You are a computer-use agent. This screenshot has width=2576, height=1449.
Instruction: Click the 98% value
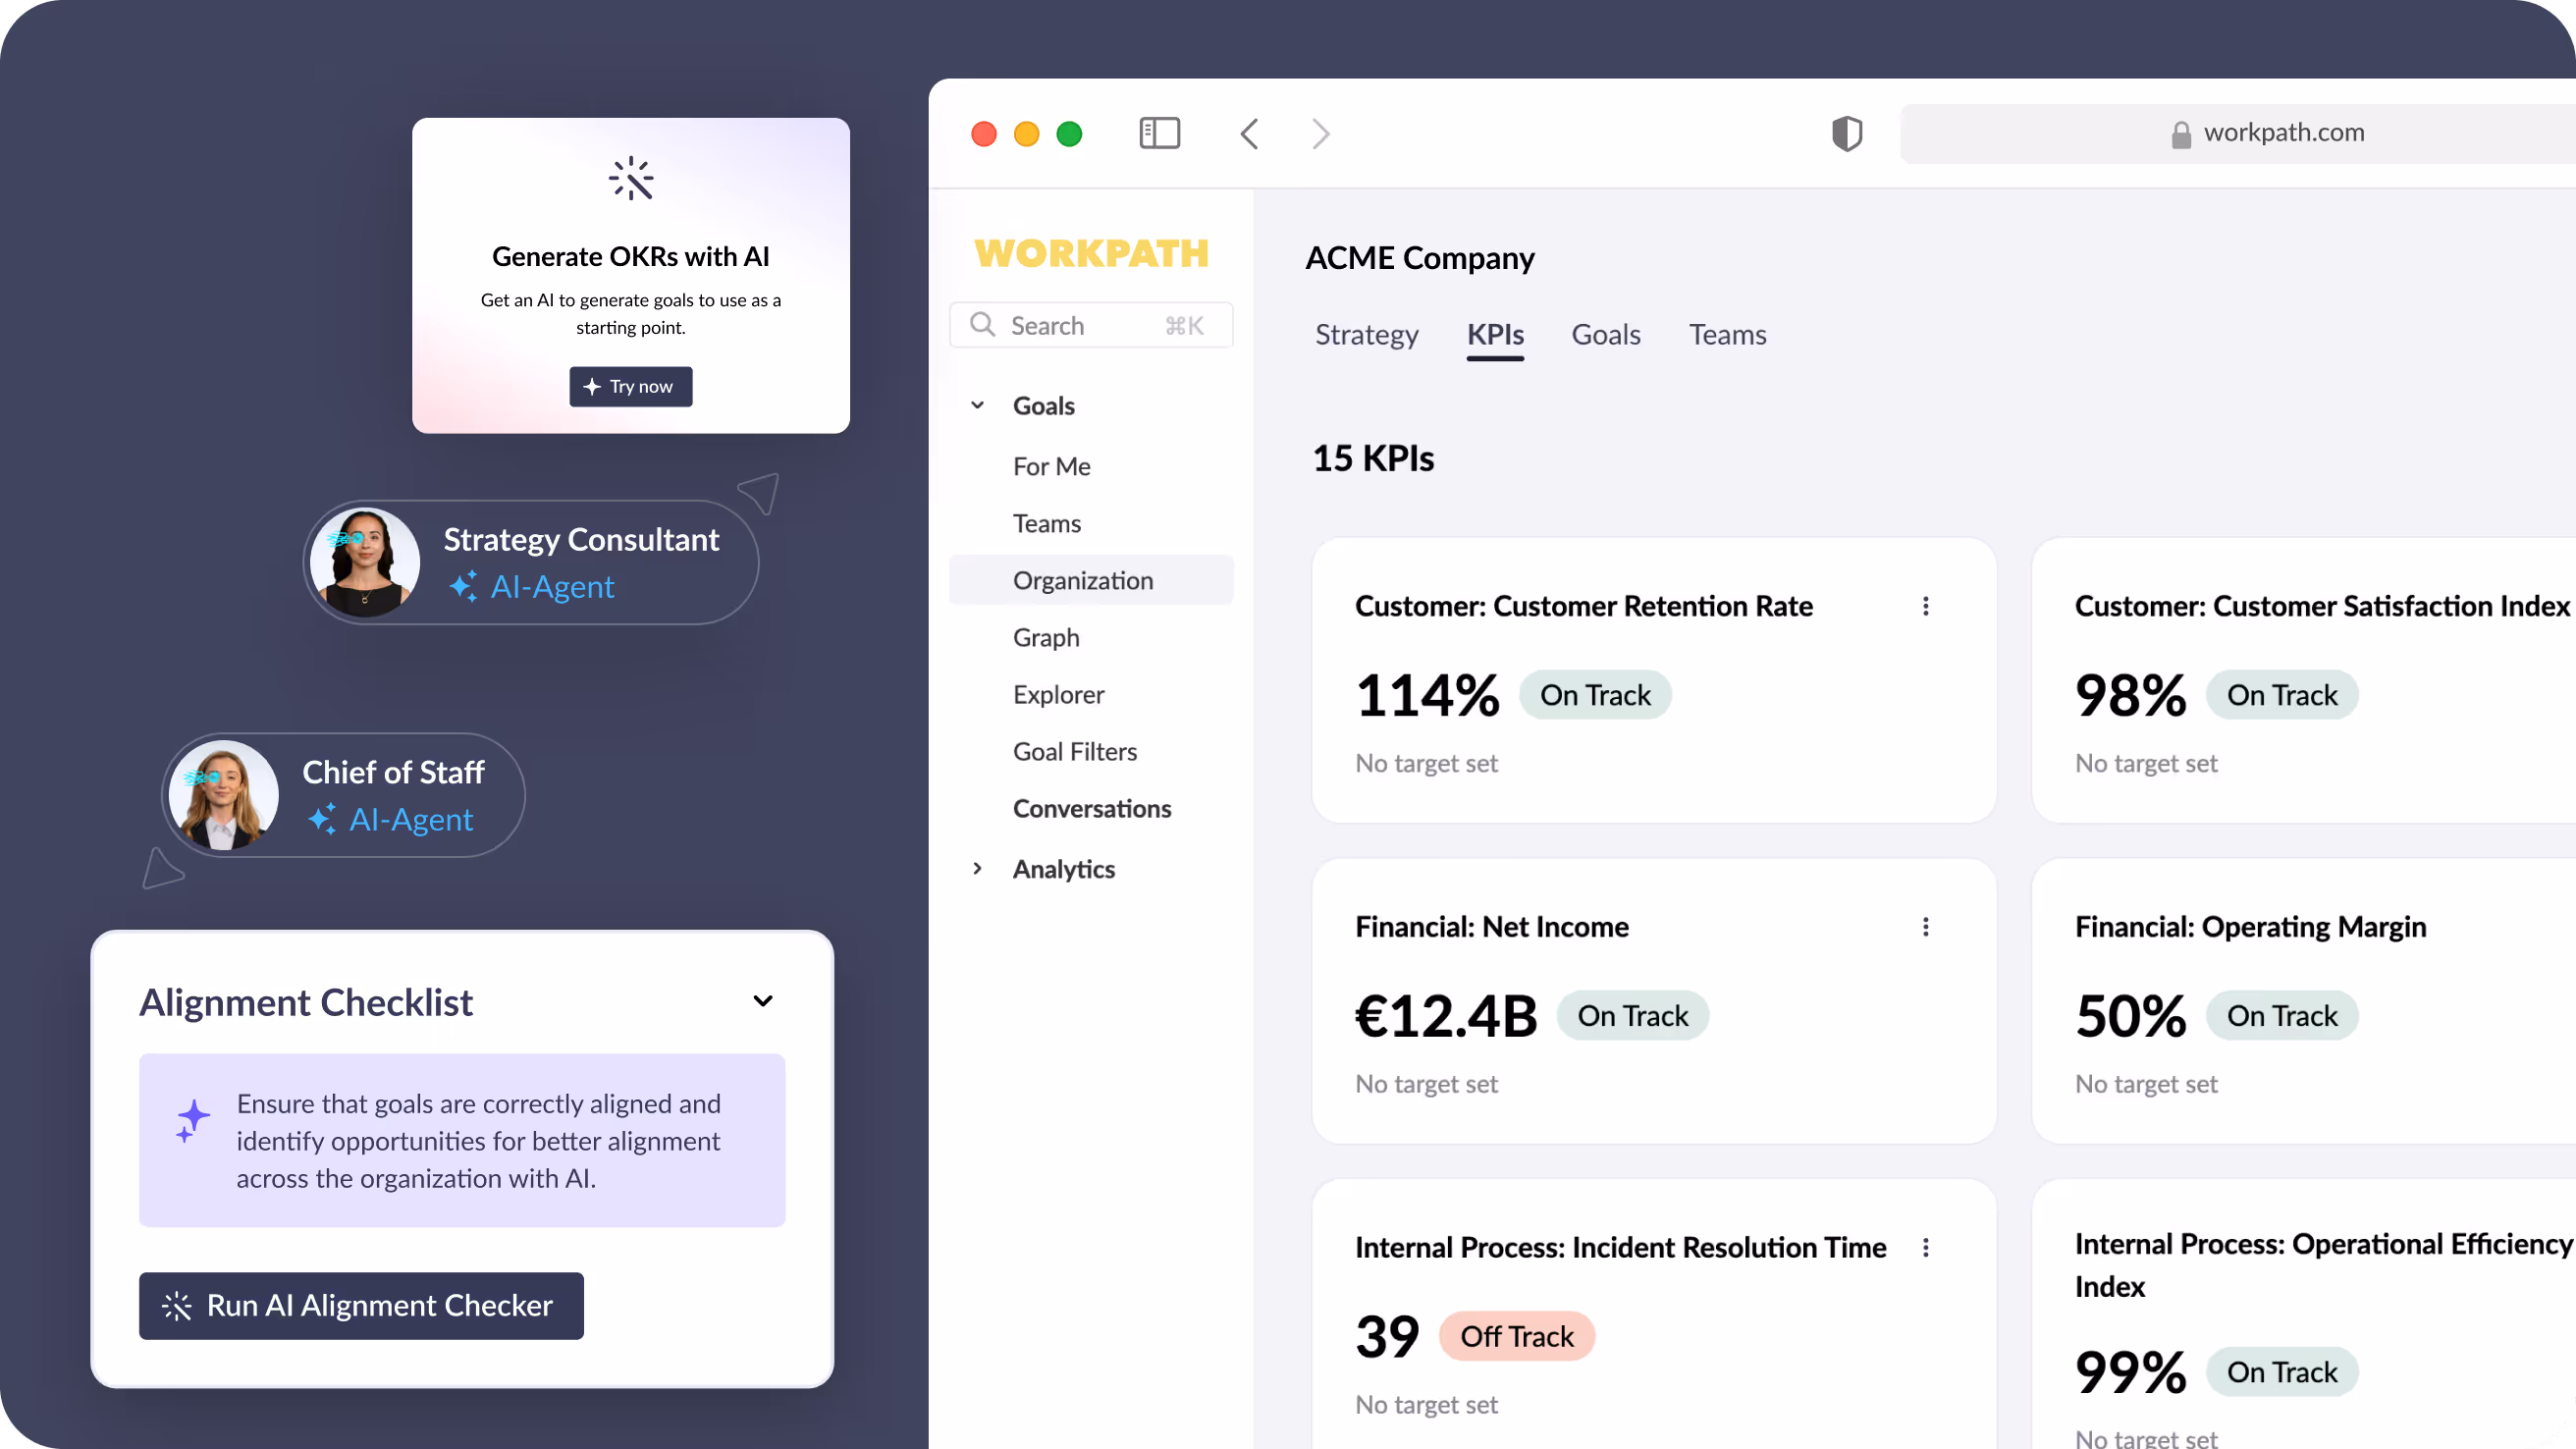pos(2130,695)
